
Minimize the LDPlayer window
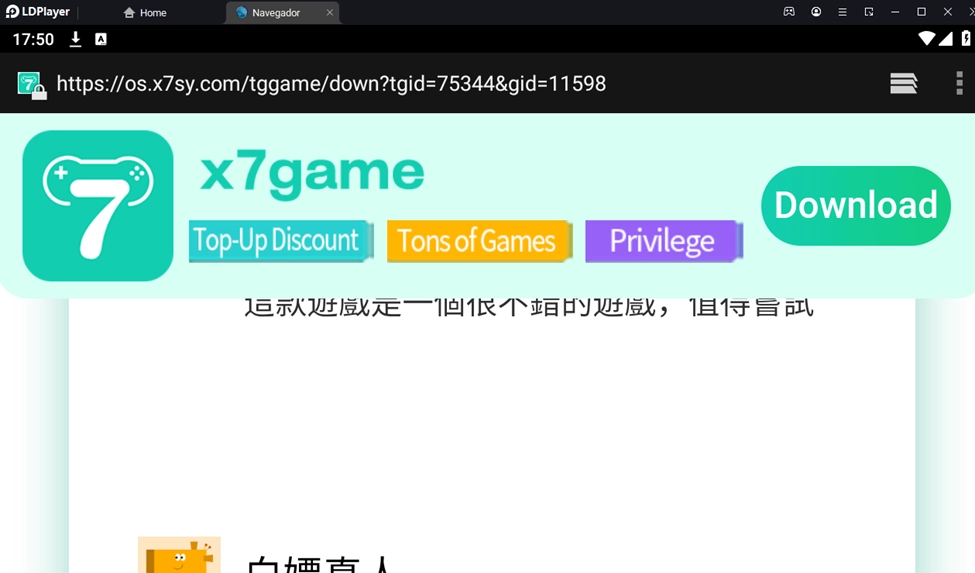[x=895, y=12]
